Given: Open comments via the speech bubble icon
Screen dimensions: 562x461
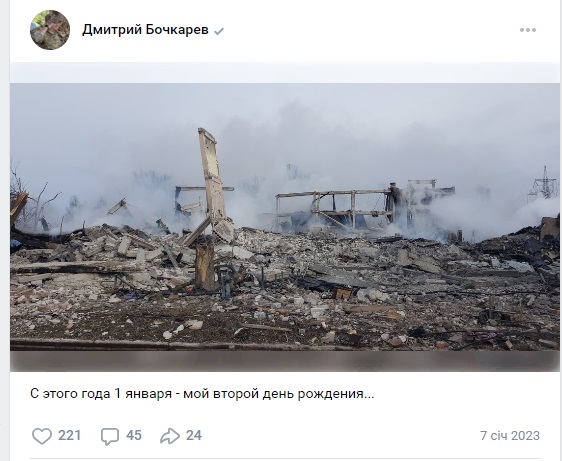Looking at the screenshot, I should [x=110, y=436].
